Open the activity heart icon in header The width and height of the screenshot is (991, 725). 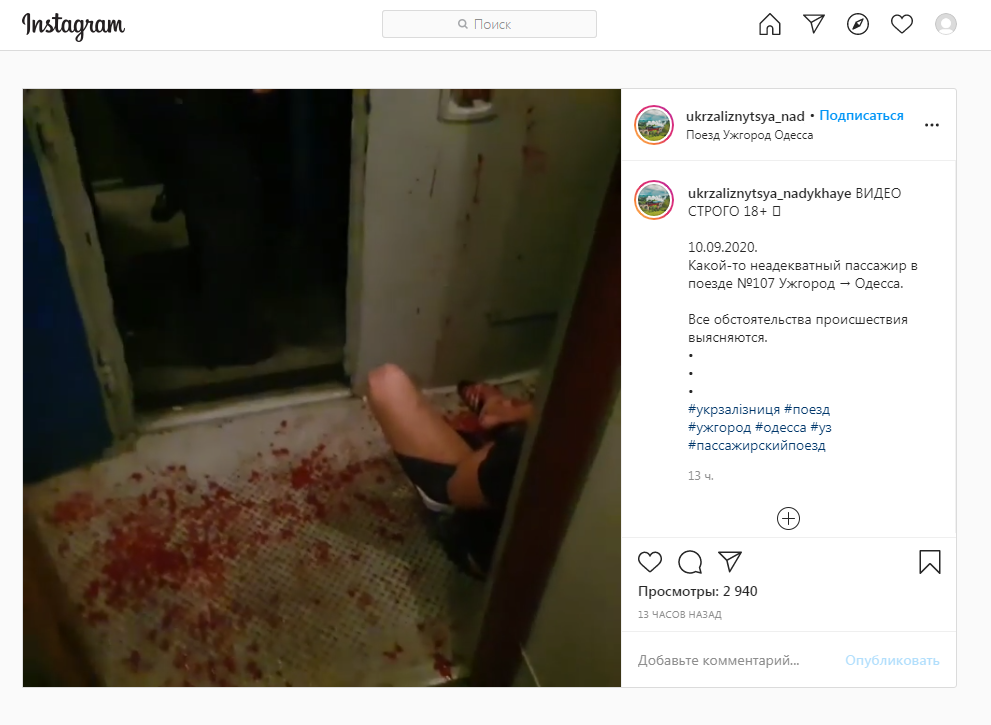pyautogui.click(x=901, y=25)
